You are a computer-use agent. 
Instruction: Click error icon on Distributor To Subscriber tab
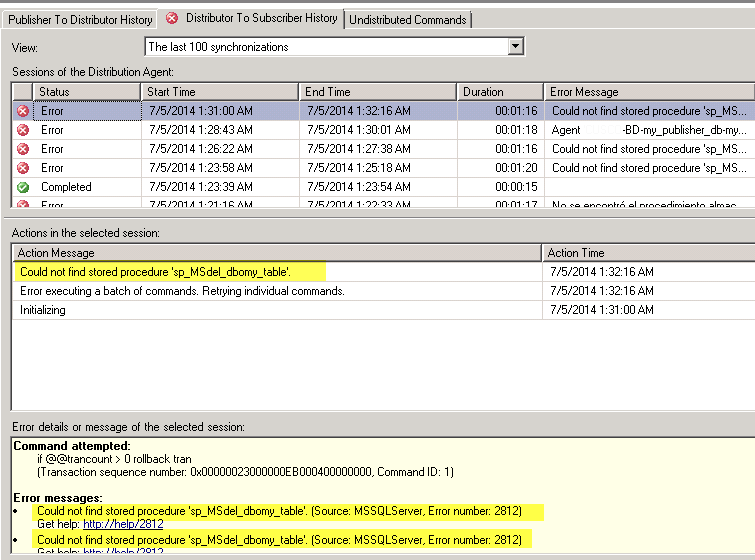coord(171,18)
